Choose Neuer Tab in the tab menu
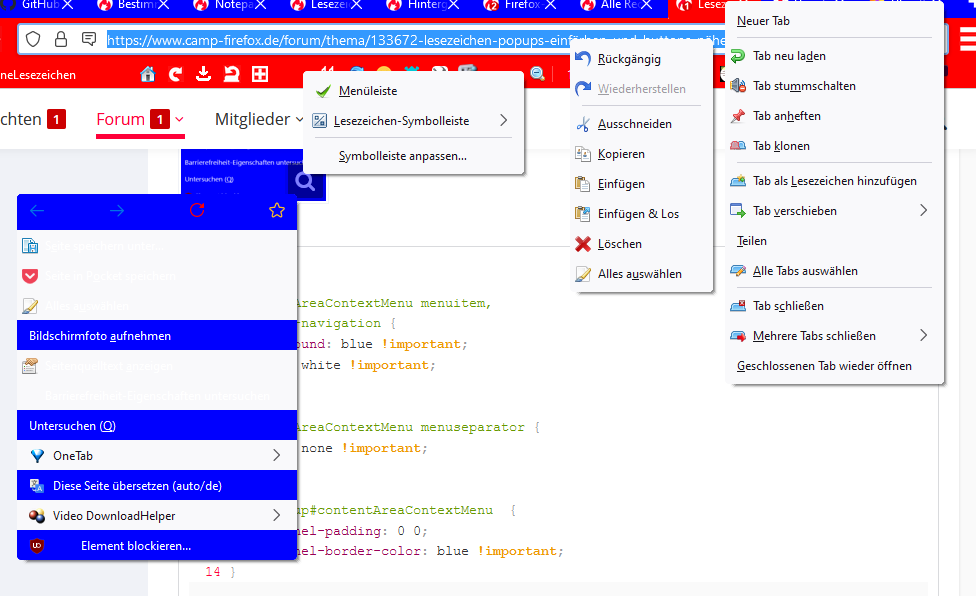Viewport: 976px width, 596px height. coord(834,21)
